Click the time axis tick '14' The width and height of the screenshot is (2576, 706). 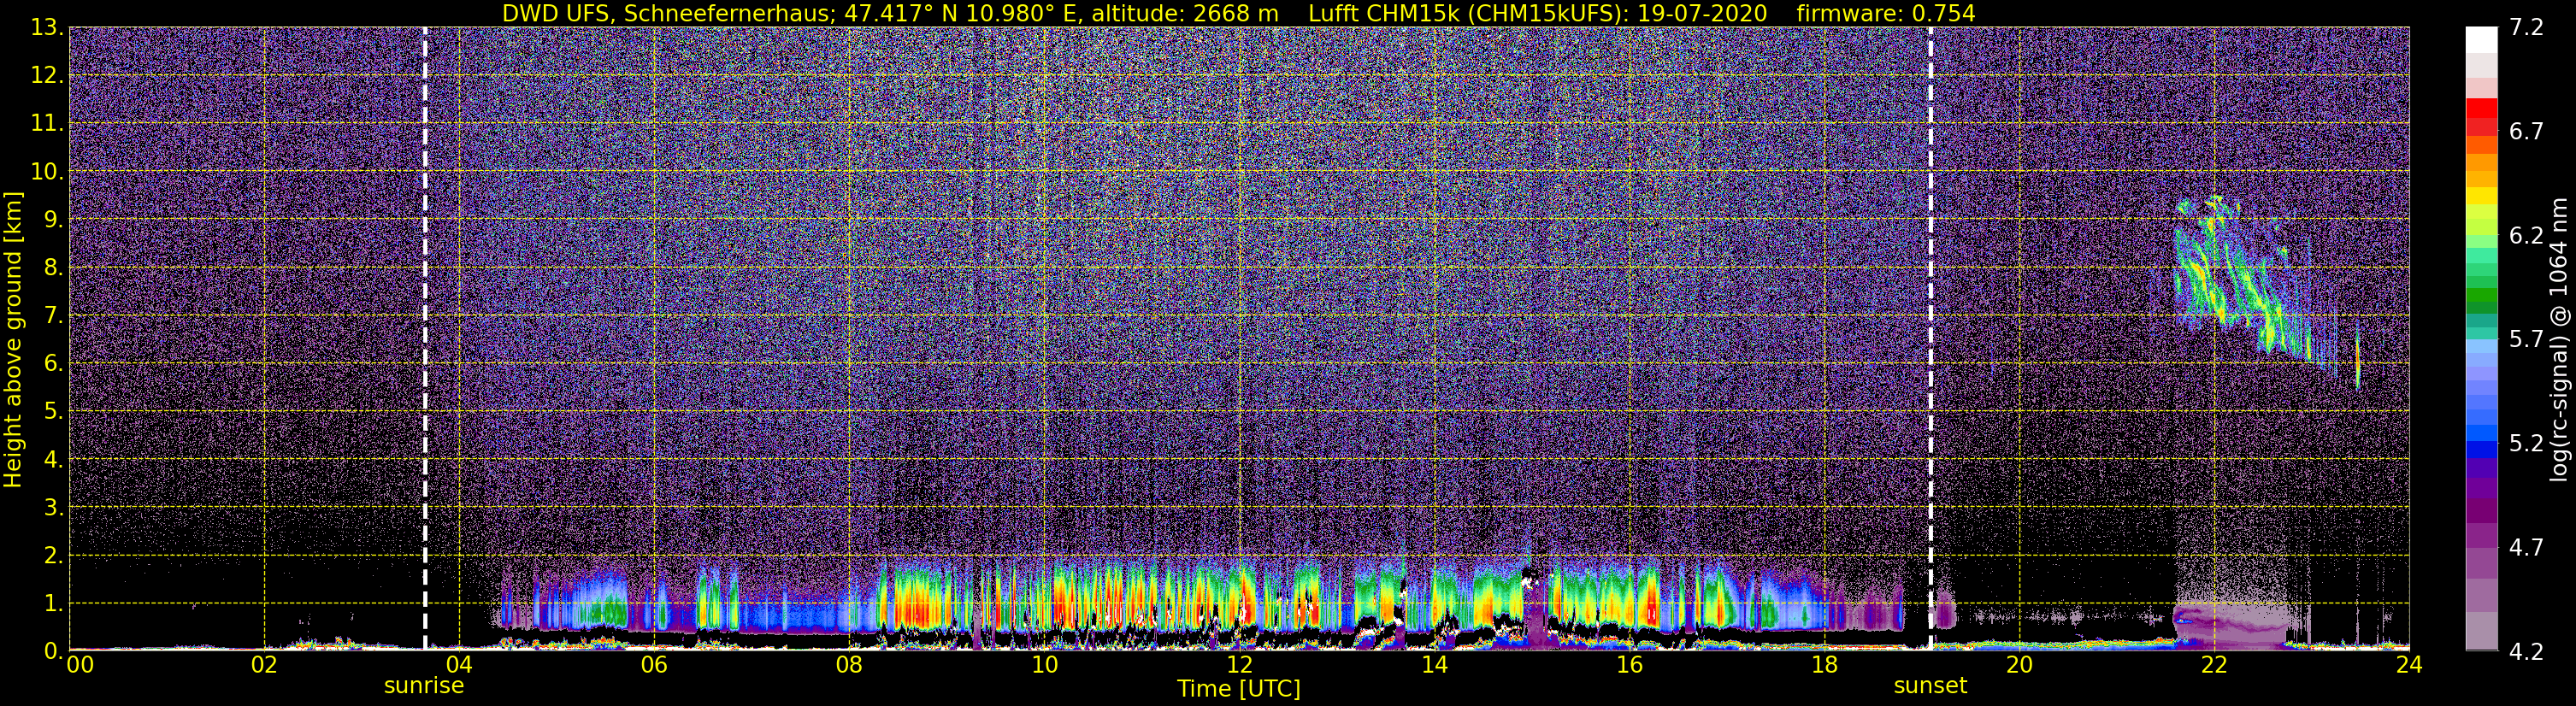coord(1434,665)
